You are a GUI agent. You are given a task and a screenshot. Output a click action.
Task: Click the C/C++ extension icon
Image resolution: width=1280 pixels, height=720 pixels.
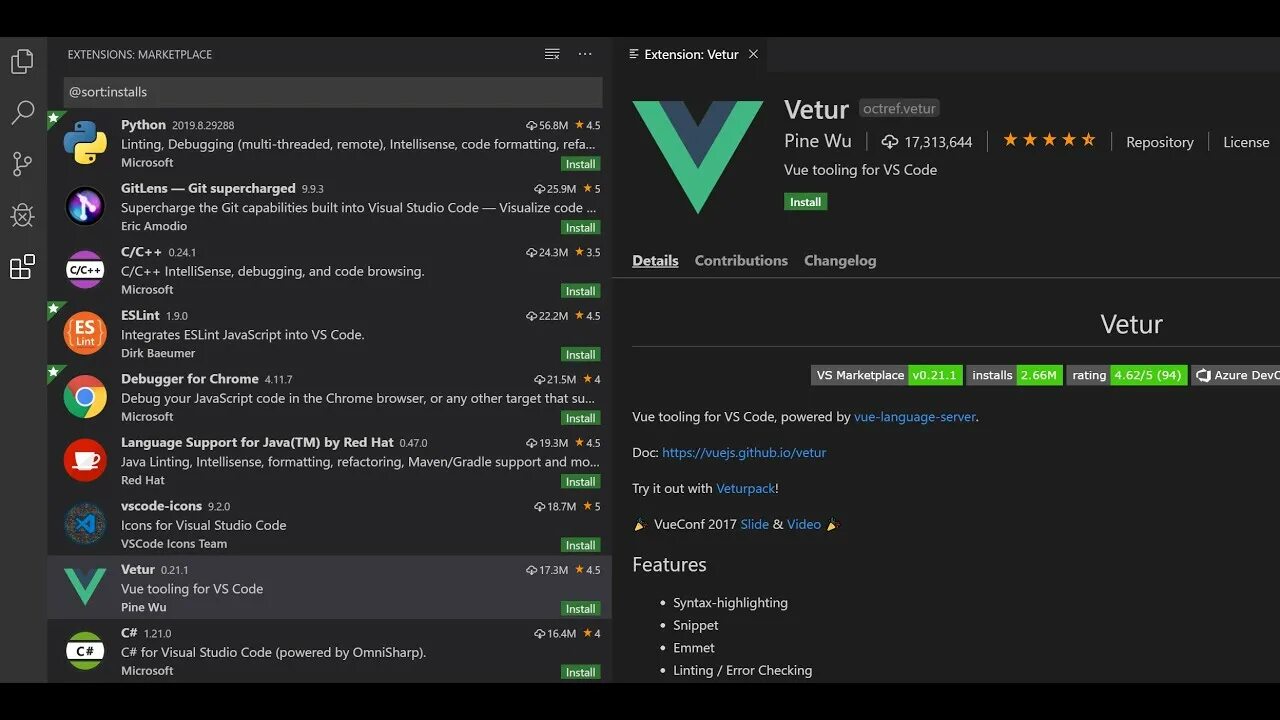pos(85,270)
